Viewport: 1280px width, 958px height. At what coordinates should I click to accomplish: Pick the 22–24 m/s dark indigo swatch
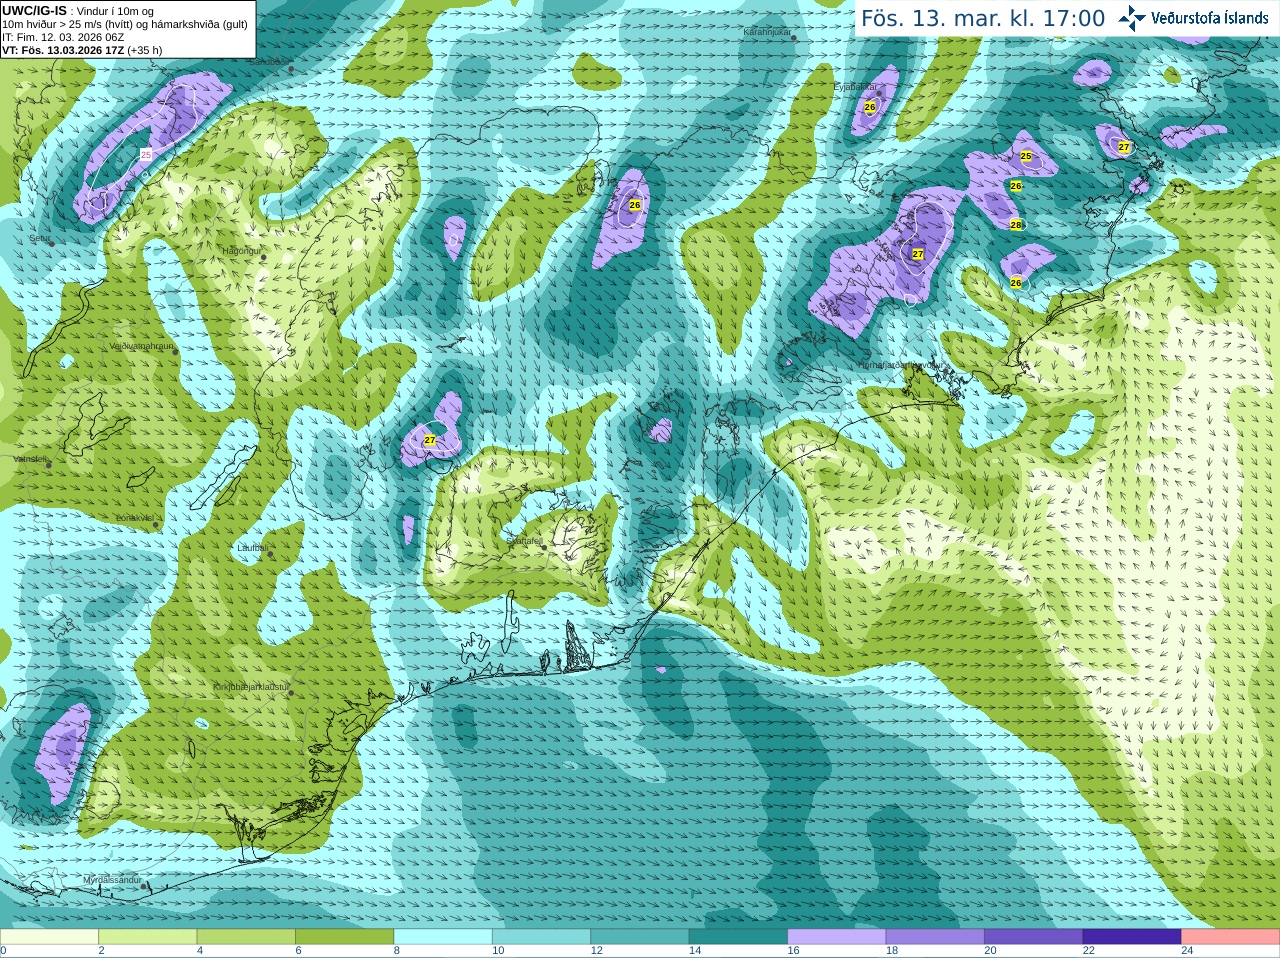[1132, 937]
